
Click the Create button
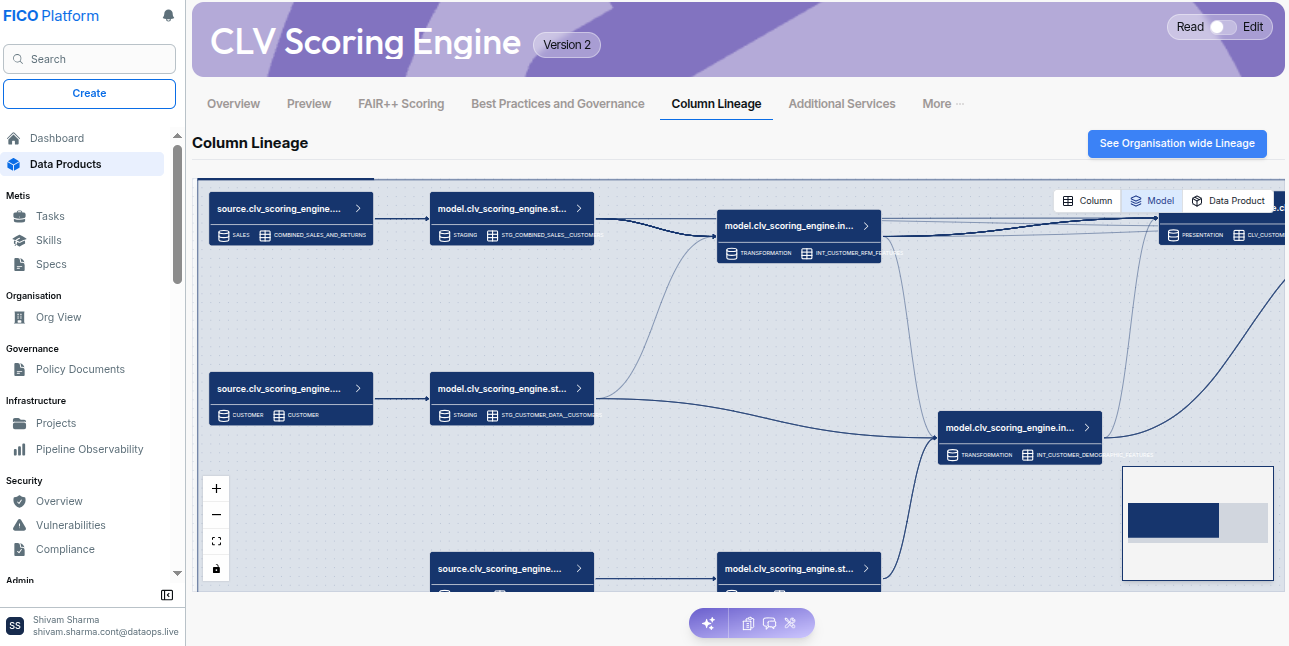point(89,93)
